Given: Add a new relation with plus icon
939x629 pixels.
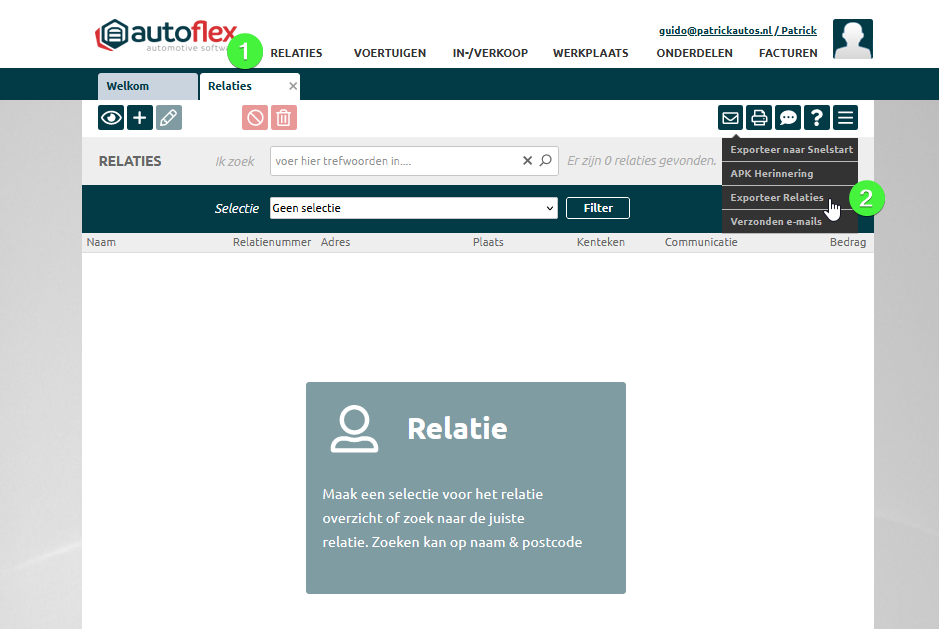Looking at the screenshot, I should 140,118.
